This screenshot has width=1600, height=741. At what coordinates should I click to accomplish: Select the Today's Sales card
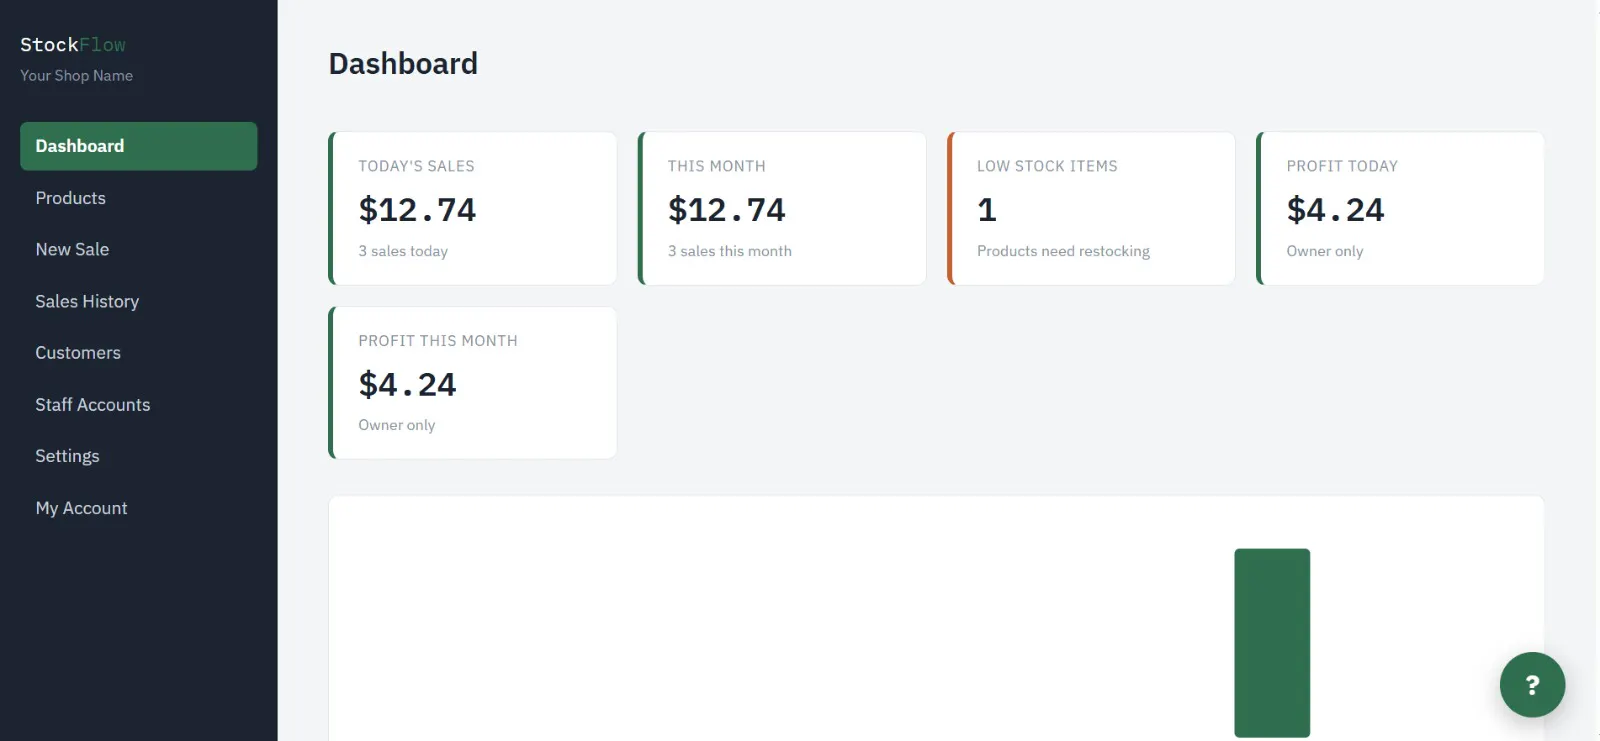click(x=473, y=208)
